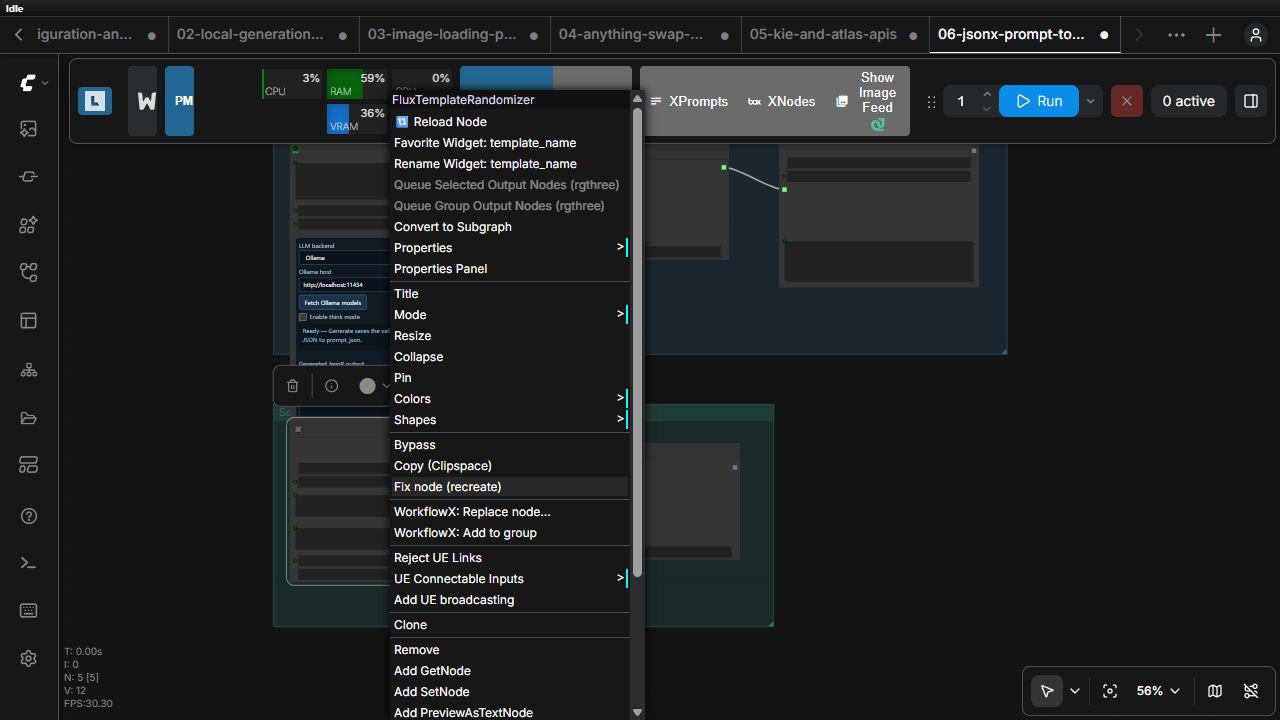The width and height of the screenshot is (1280, 720).
Task: Open the help question-mark icon
Action: 28,516
